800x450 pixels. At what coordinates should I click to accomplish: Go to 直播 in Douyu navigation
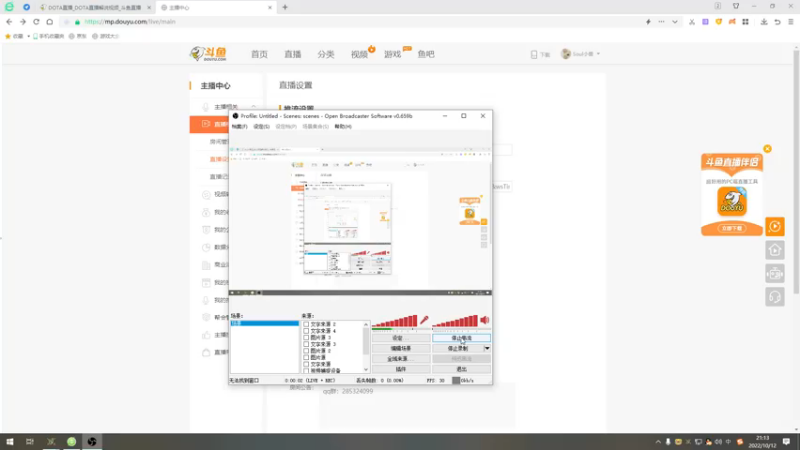(x=293, y=54)
